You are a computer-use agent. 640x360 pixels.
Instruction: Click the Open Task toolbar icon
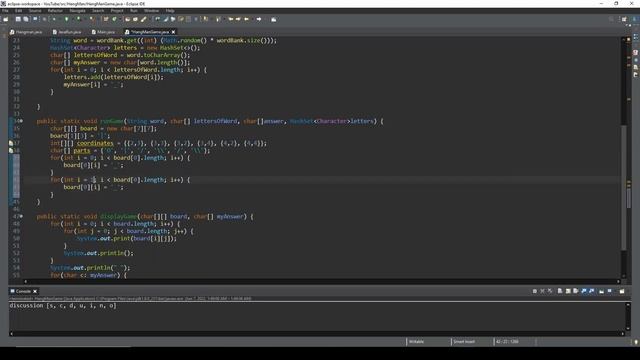point(135,19)
